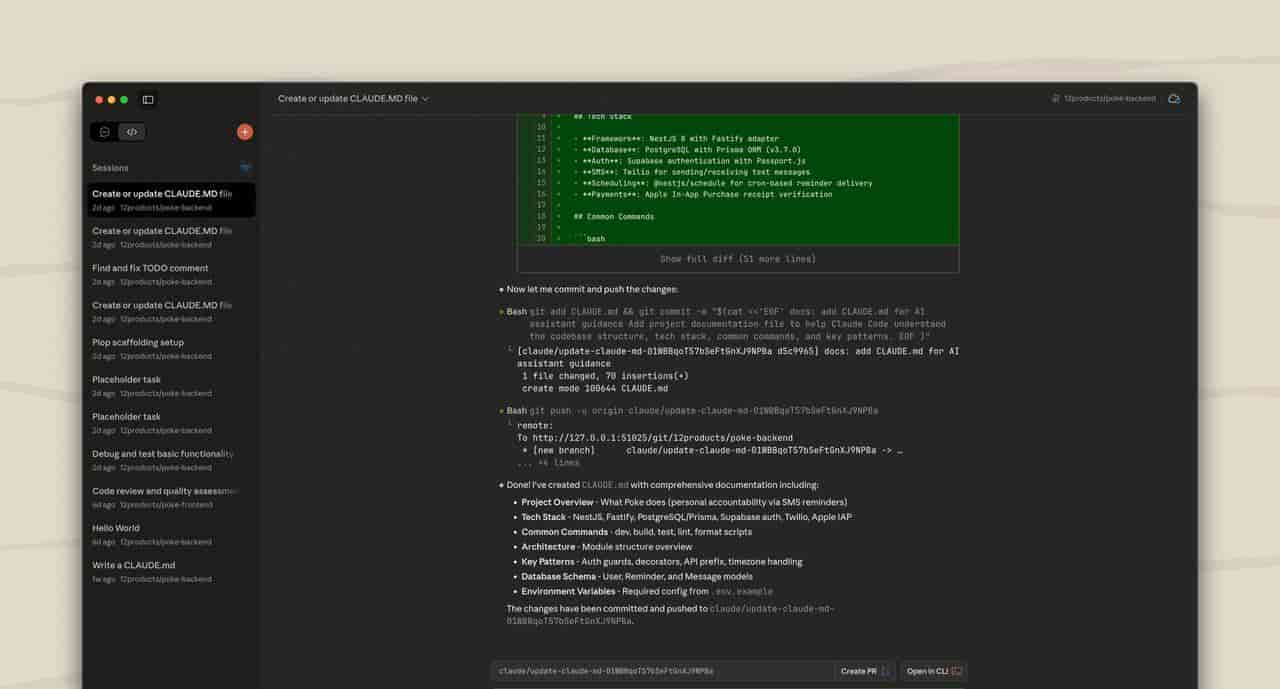Open the first 'Create or update CLAUDE.MD file' session
This screenshot has height=689, width=1280.
[170, 200]
